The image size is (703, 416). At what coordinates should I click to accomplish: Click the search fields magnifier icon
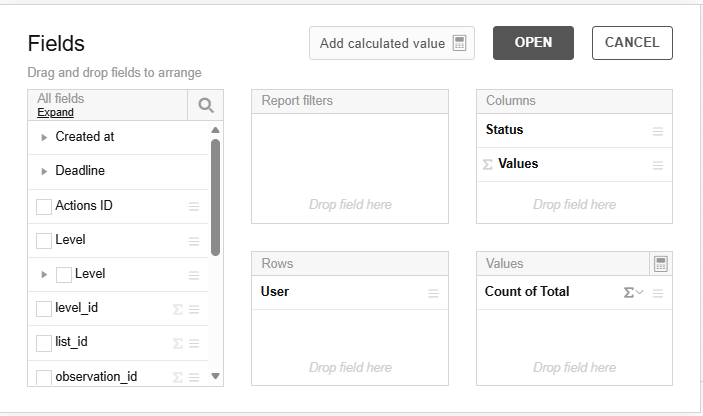pyautogui.click(x=205, y=105)
